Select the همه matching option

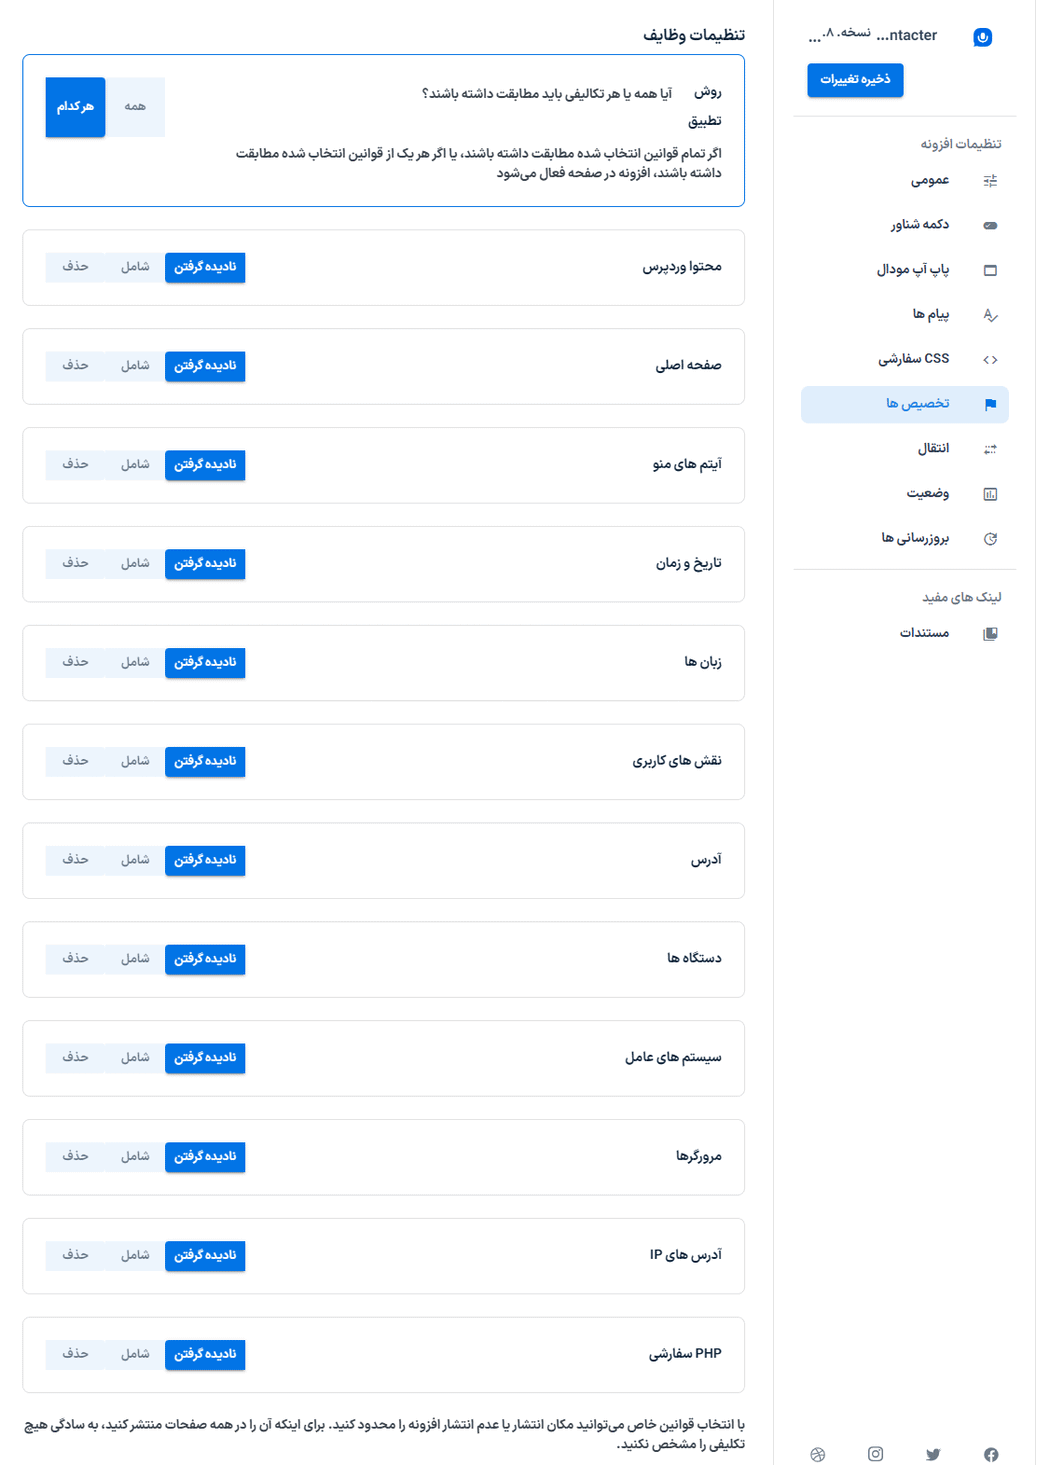pos(136,107)
